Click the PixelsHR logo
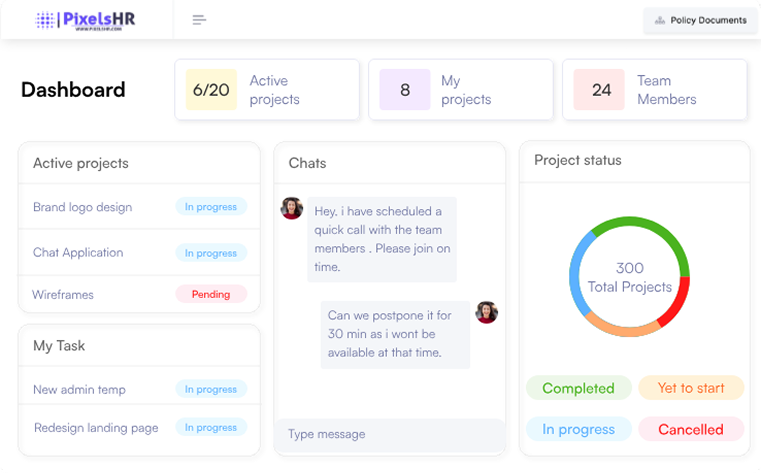The image size is (761, 473). coord(87,20)
